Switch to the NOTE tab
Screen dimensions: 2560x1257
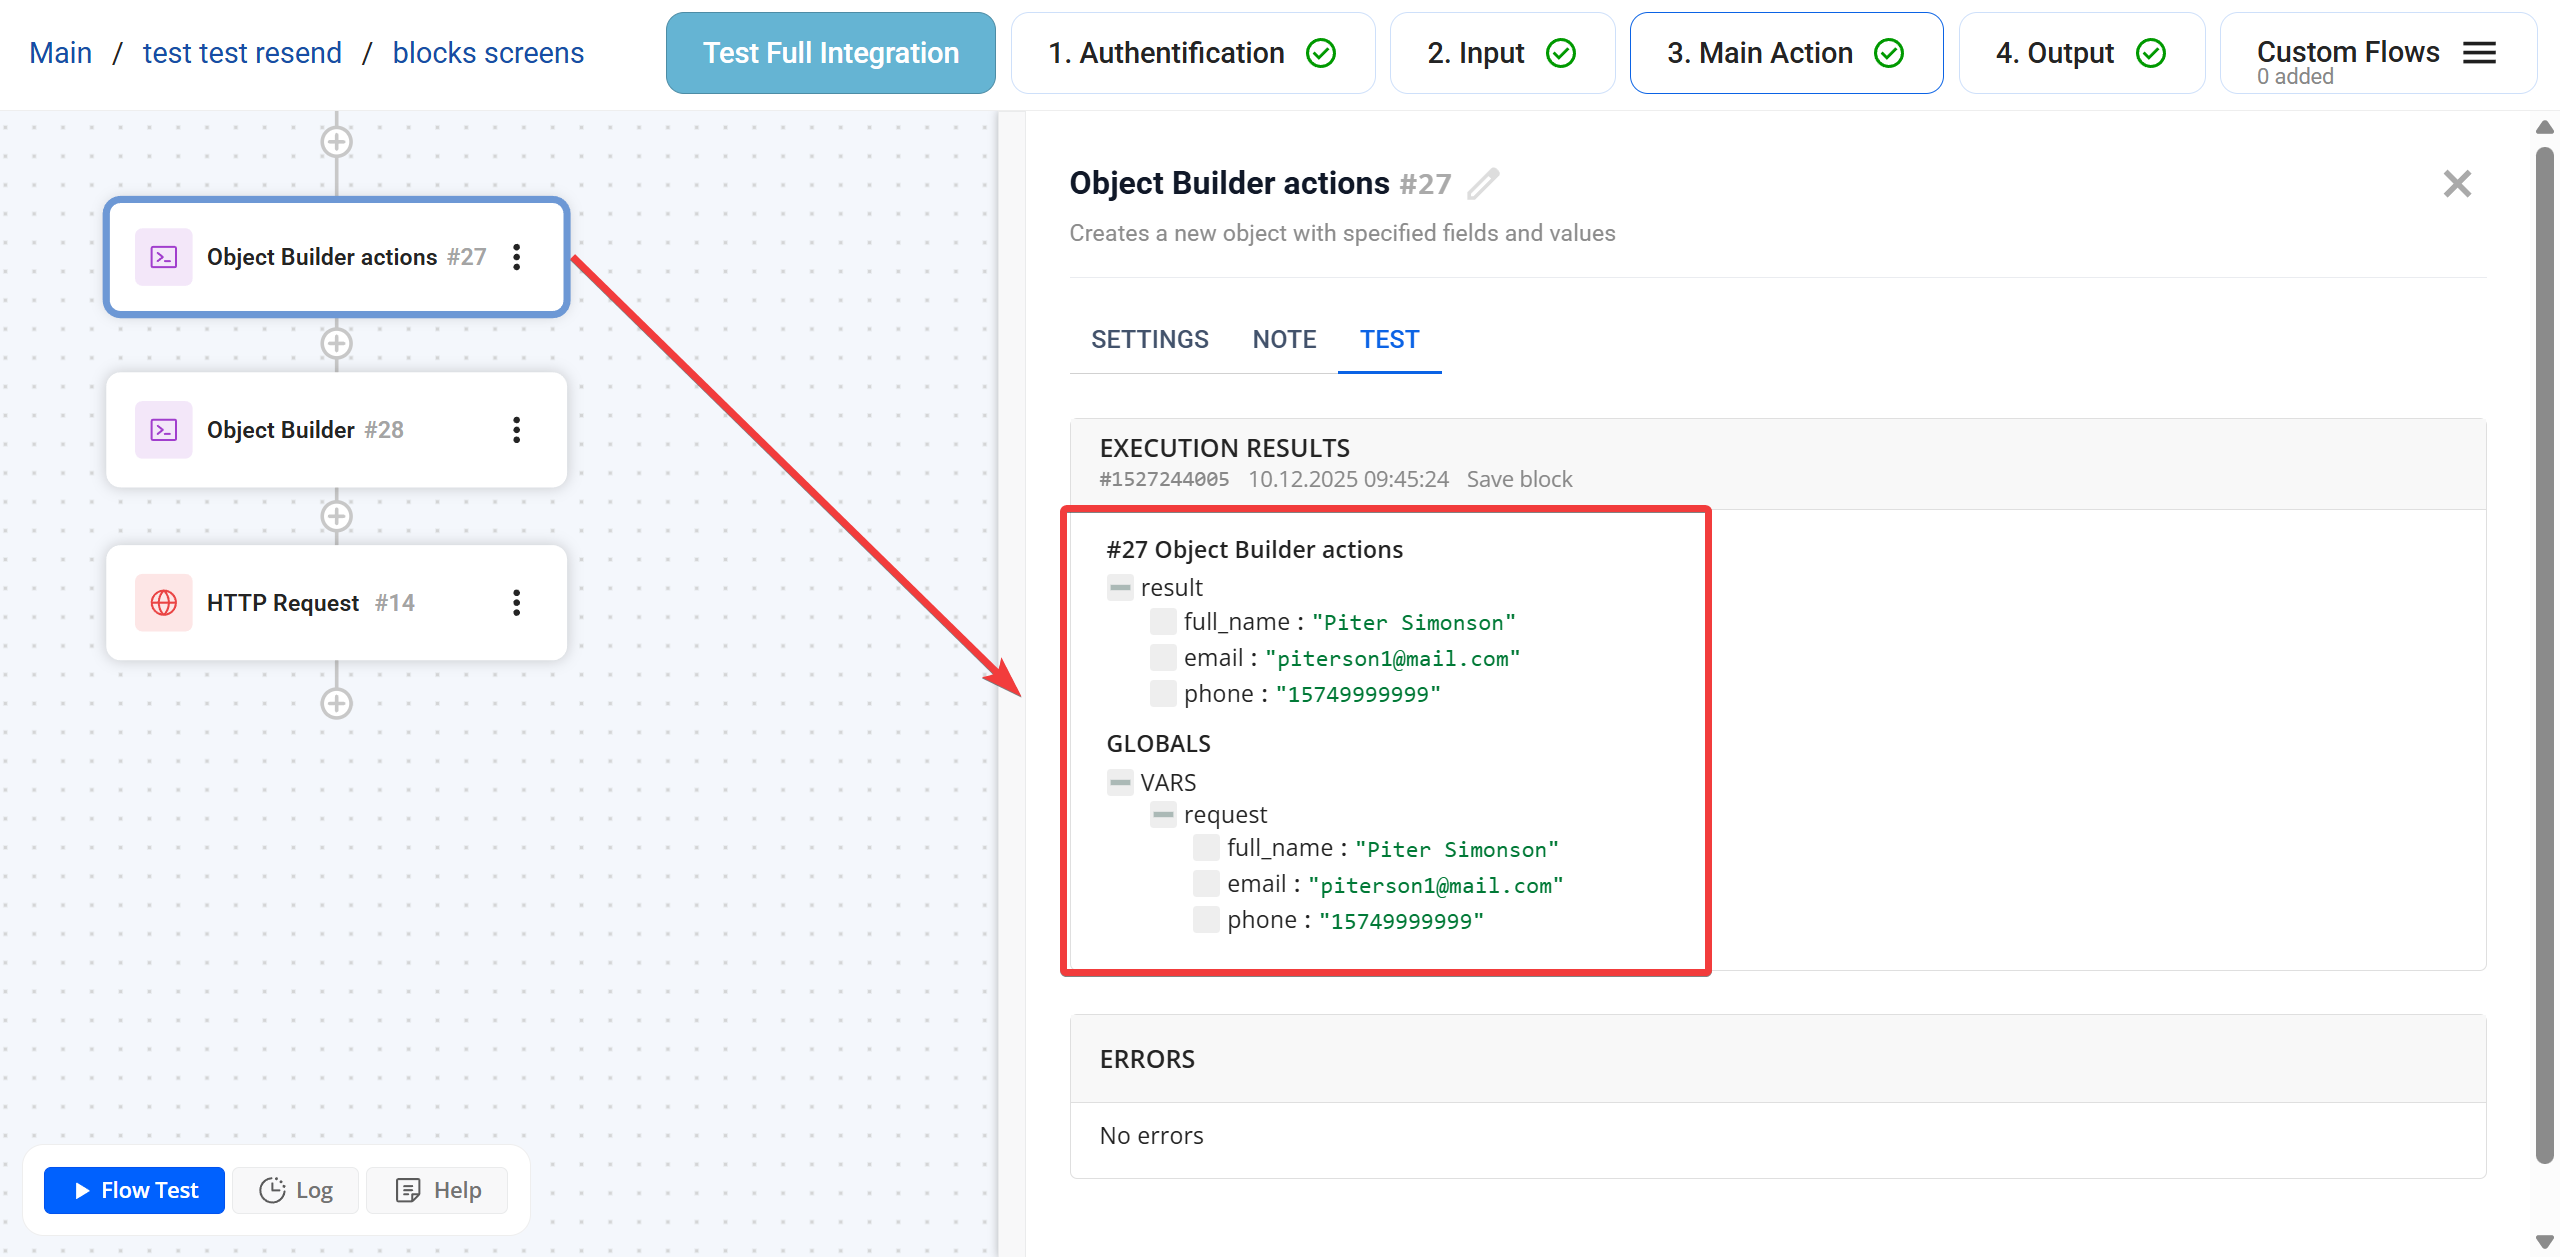1284,340
